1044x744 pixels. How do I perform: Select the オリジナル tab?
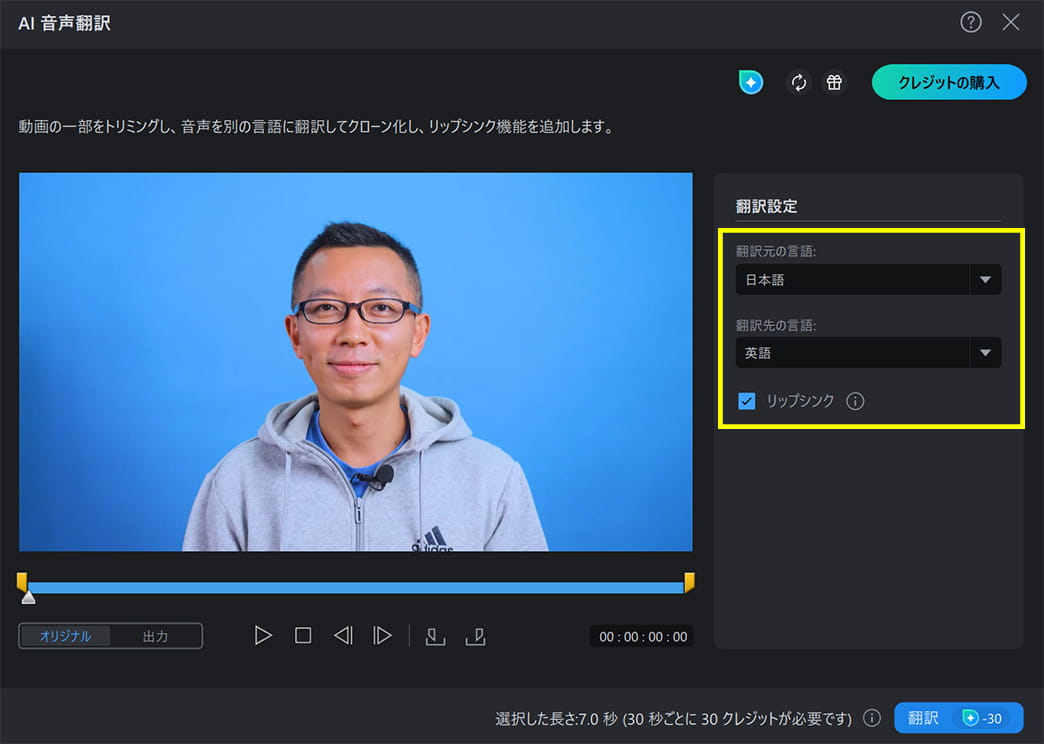pos(66,635)
